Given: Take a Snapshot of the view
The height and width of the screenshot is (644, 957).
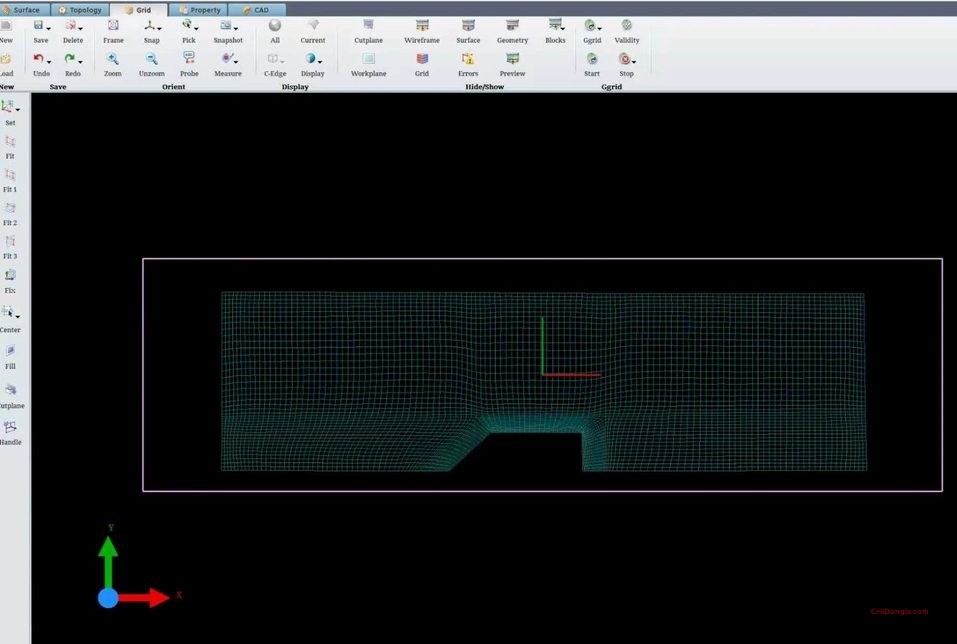Looking at the screenshot, I should 226,25.
